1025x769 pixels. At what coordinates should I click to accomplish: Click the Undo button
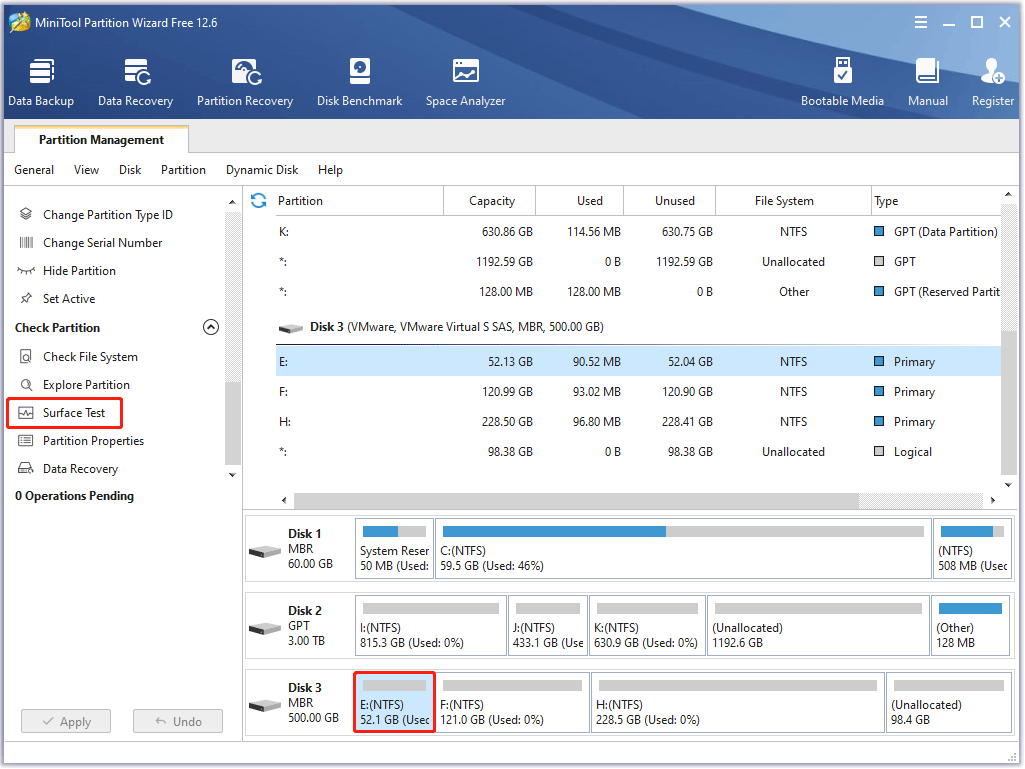point(178,722)
